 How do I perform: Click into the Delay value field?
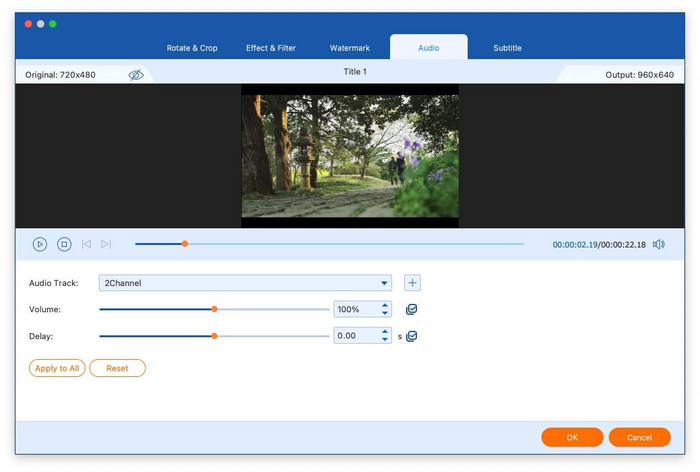click(x=355, y=336)
